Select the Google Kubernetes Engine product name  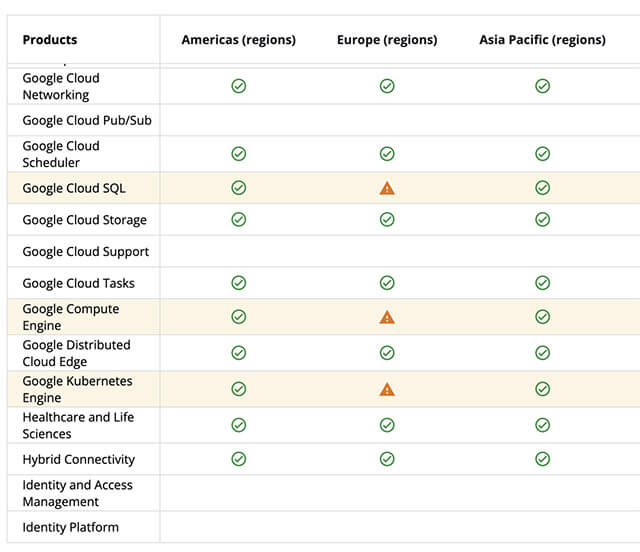pyautogui.click(x=77, y=389)
